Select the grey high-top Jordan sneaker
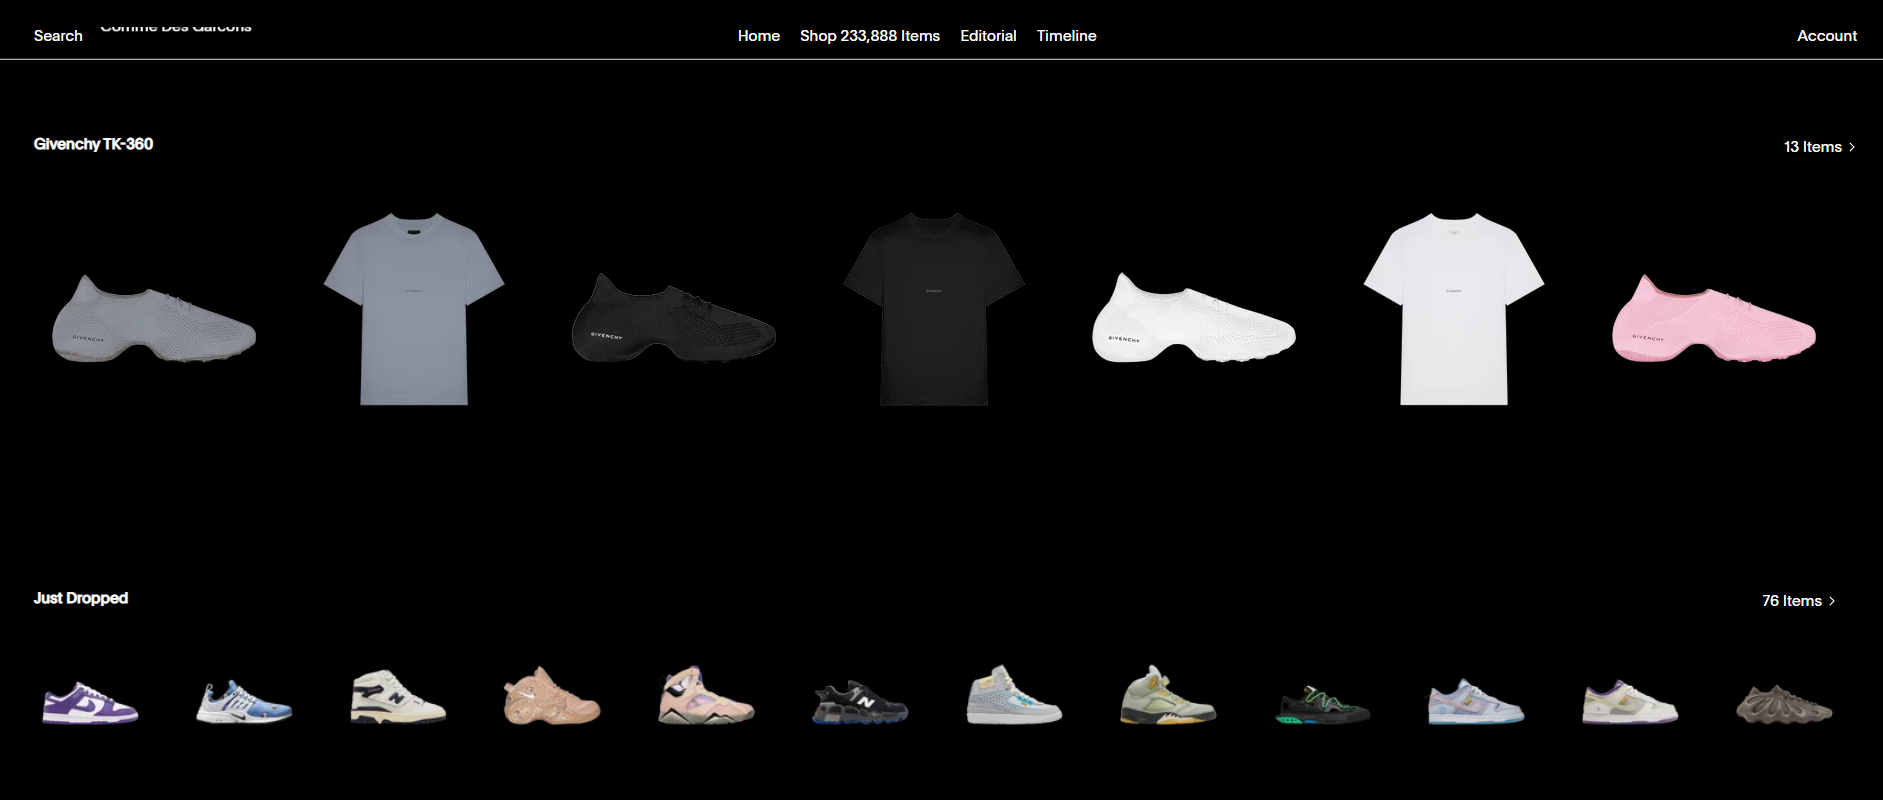1883x800 pixels. click(1015, 695)
